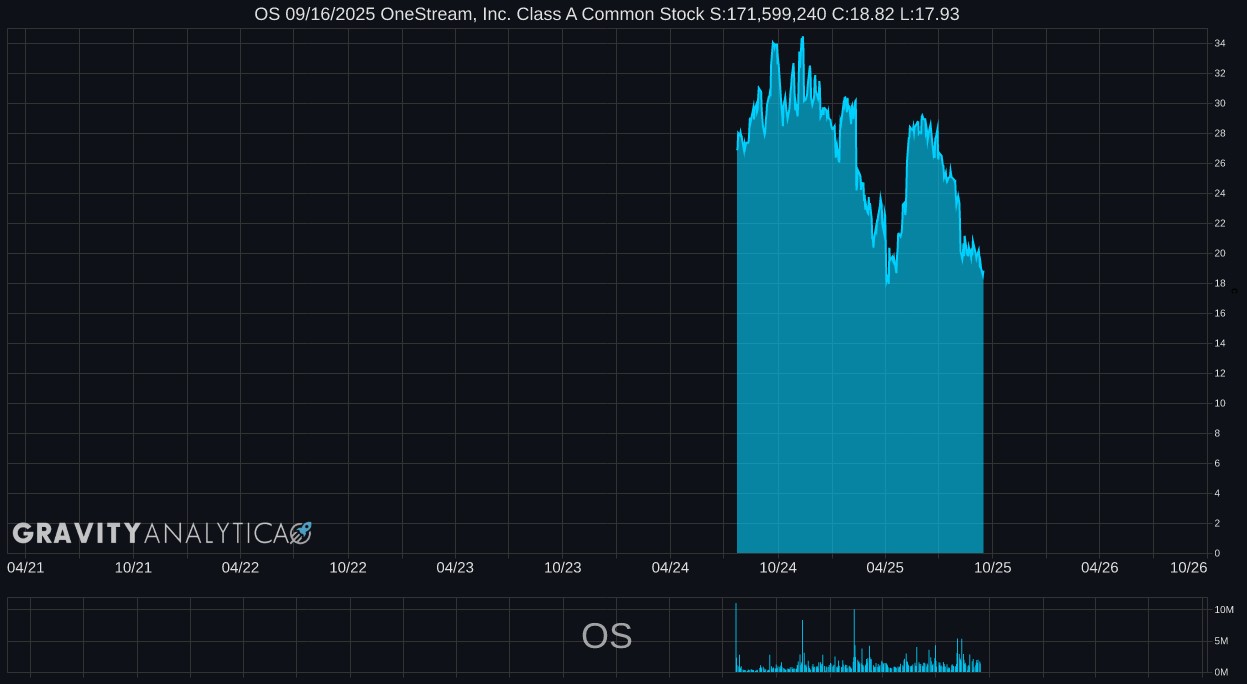Click the large OS ticker label in the volume panel
Screen dimensions: 1247x684
pos(607,636)
